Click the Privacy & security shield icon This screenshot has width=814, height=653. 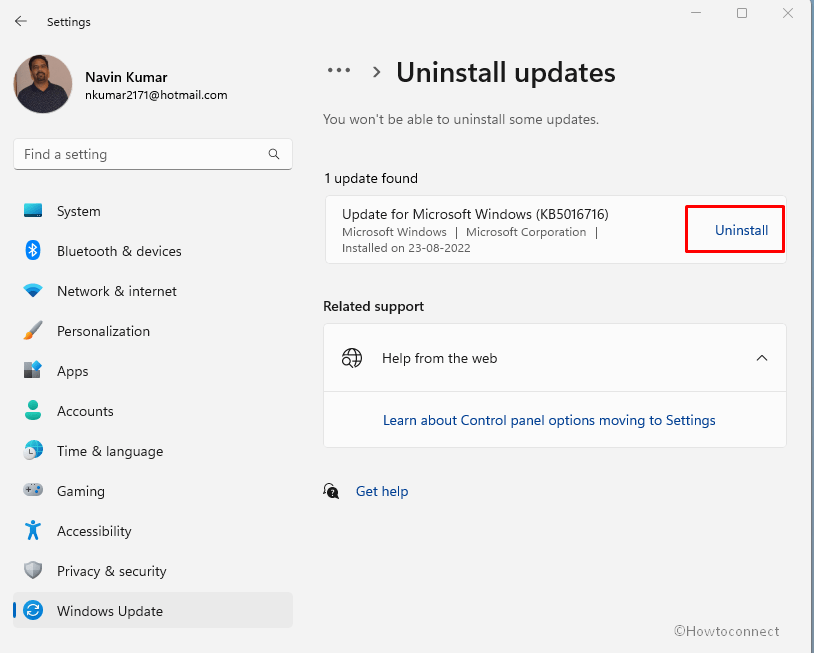coord(33,570)
